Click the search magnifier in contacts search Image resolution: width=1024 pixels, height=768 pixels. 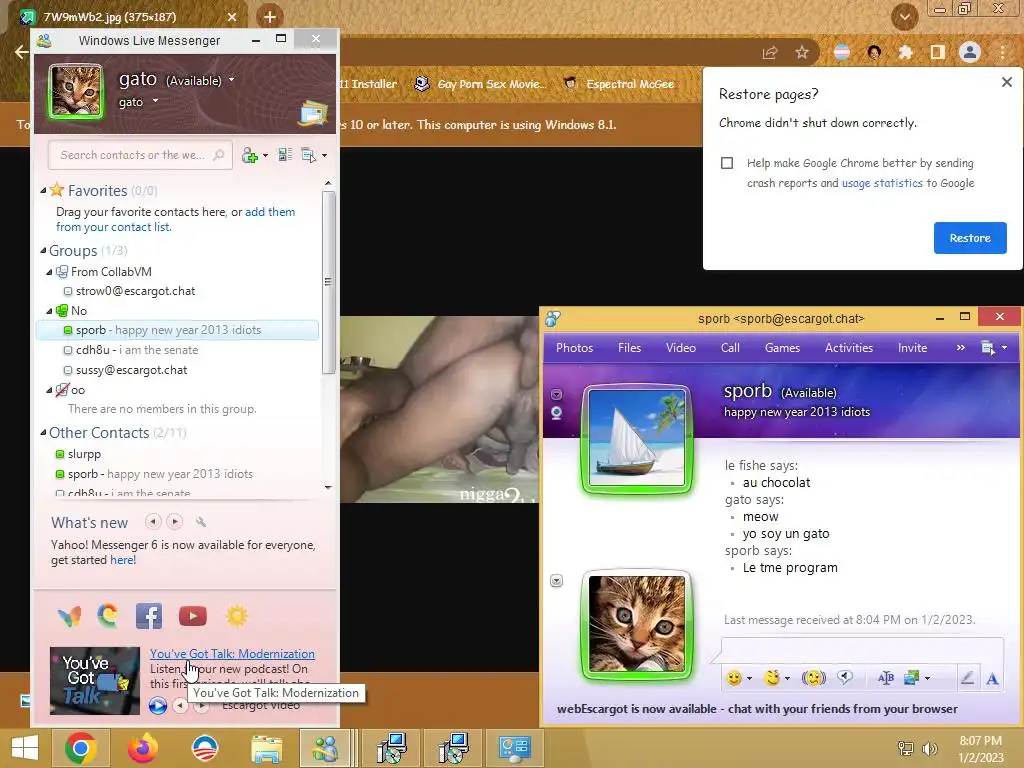click(x=219, y=155)
